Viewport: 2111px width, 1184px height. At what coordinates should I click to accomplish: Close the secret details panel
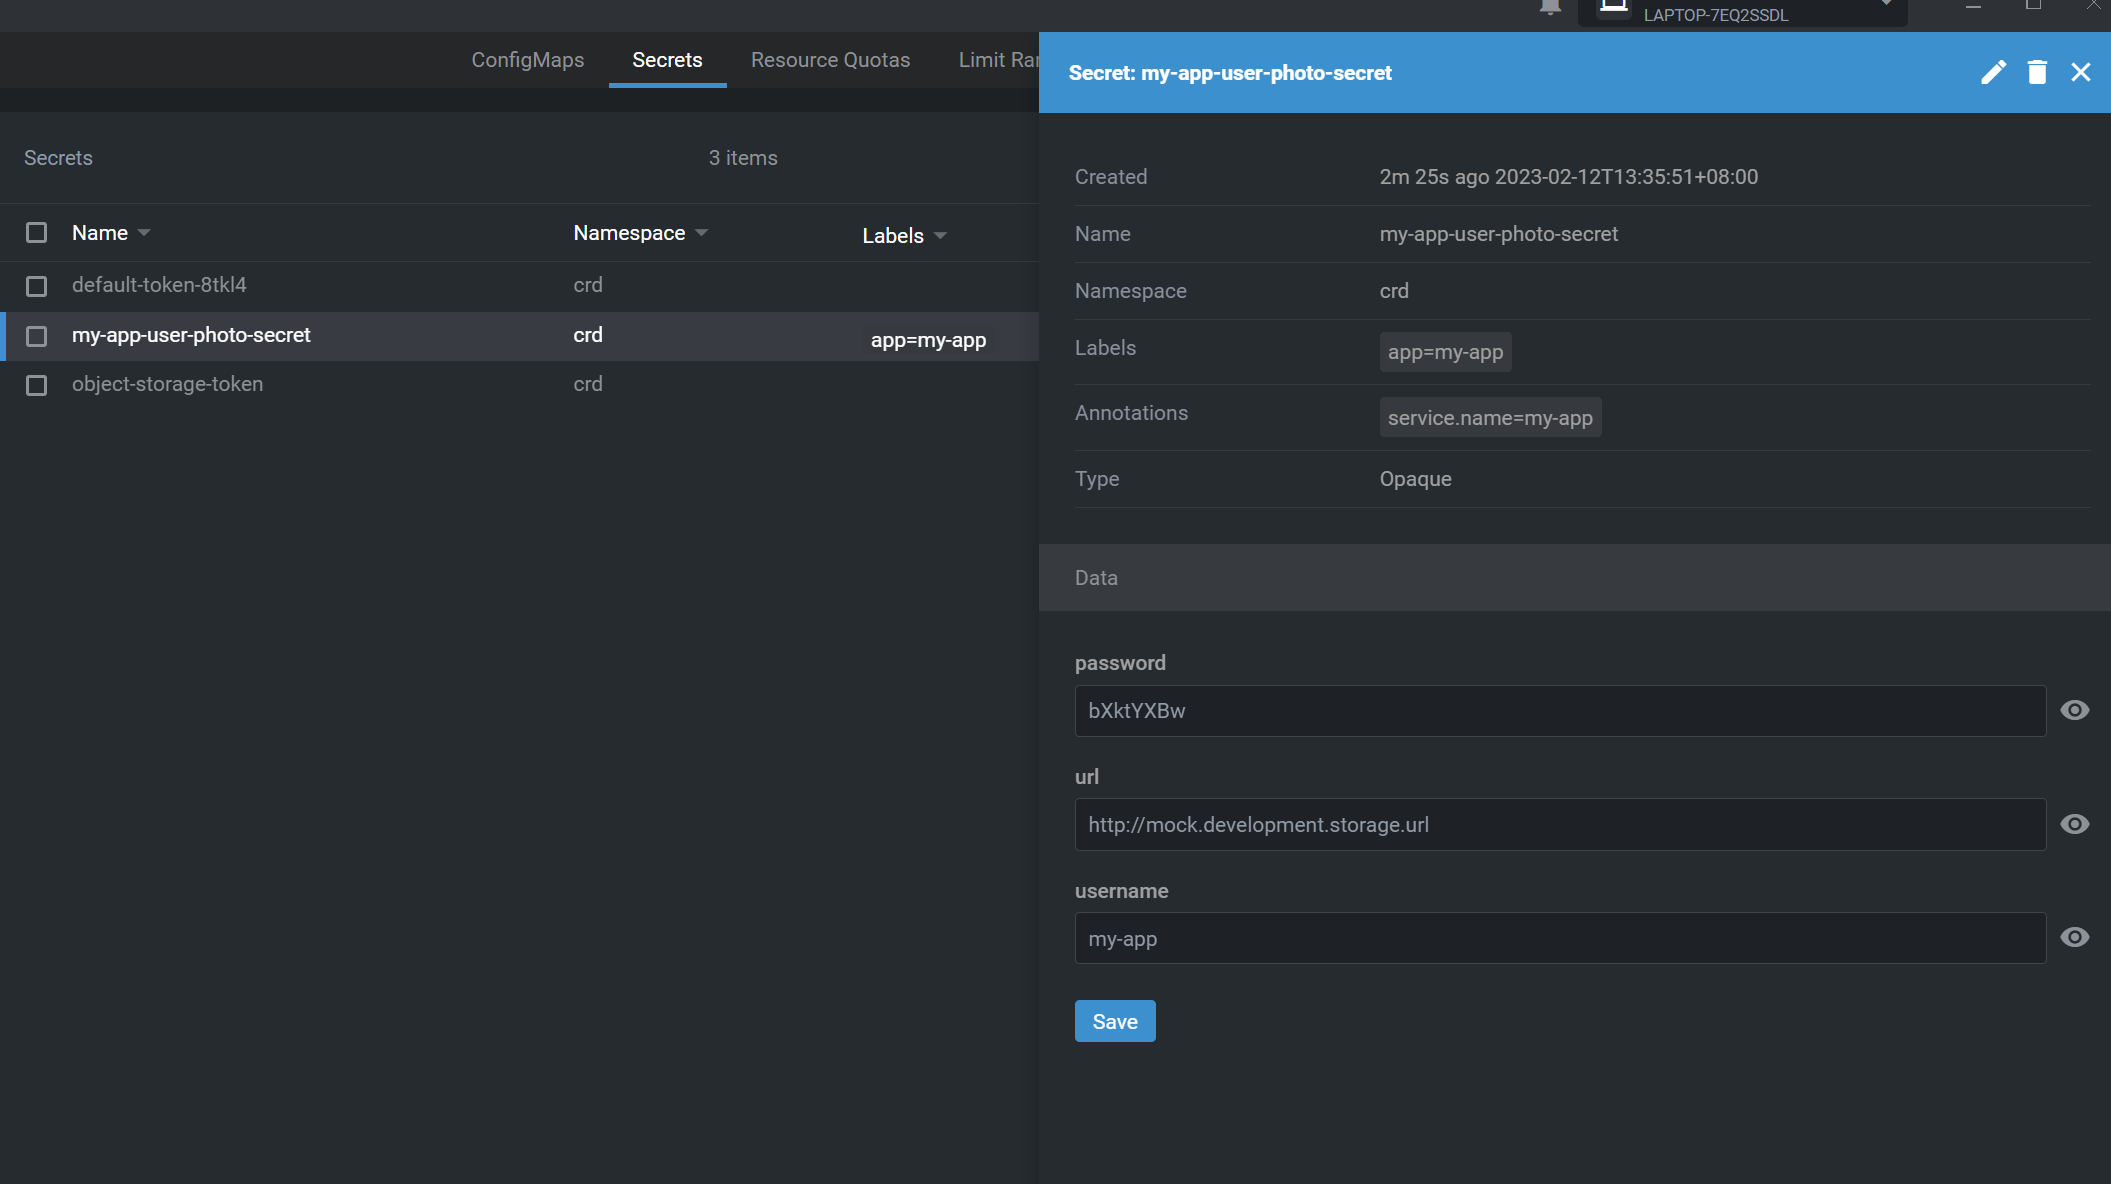(2081, 72)
